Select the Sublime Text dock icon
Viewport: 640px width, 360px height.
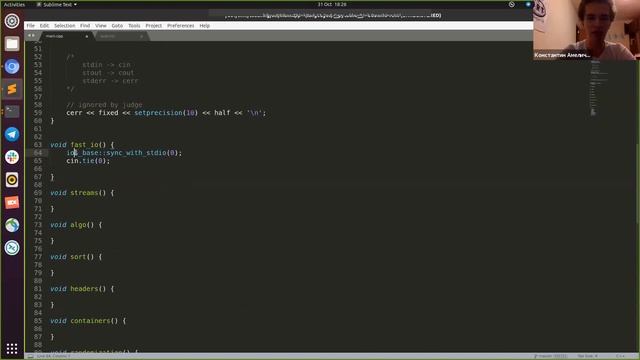12,89
